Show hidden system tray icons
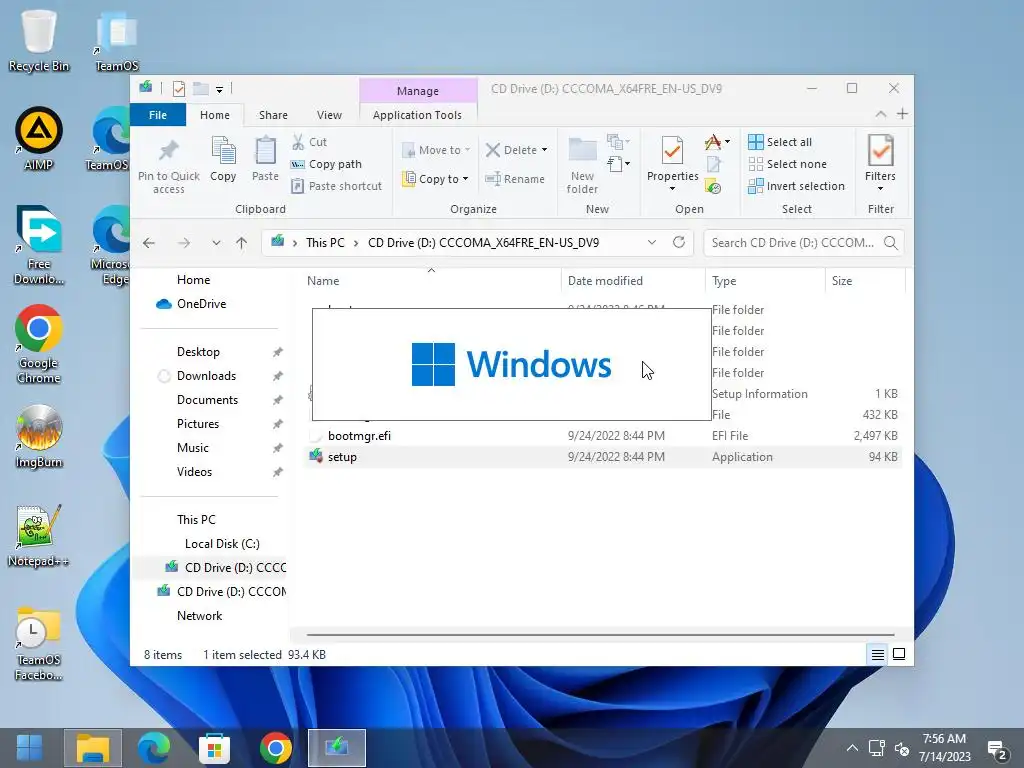Screen dimensions: 1024x768 click(x=852, y=748)
